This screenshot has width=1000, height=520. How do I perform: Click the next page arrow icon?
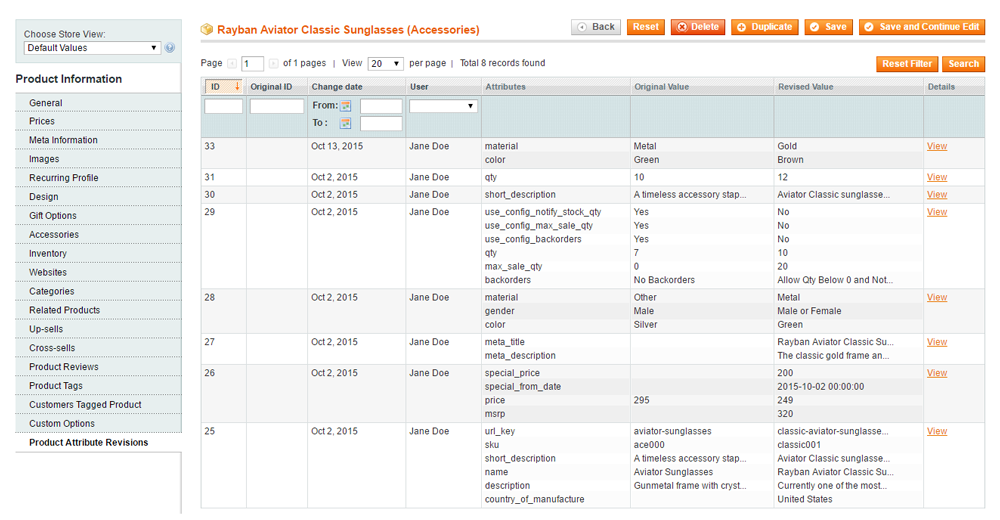coord(274,64)
